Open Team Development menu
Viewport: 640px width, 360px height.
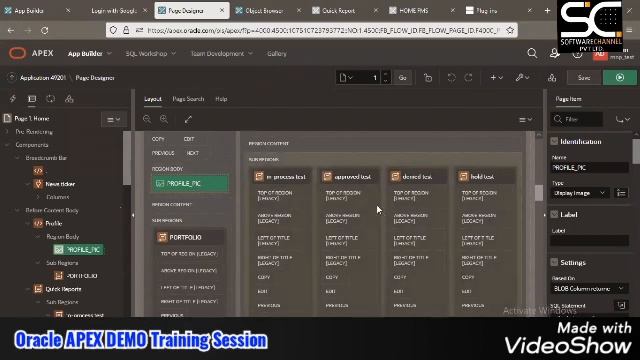[221, 53]
